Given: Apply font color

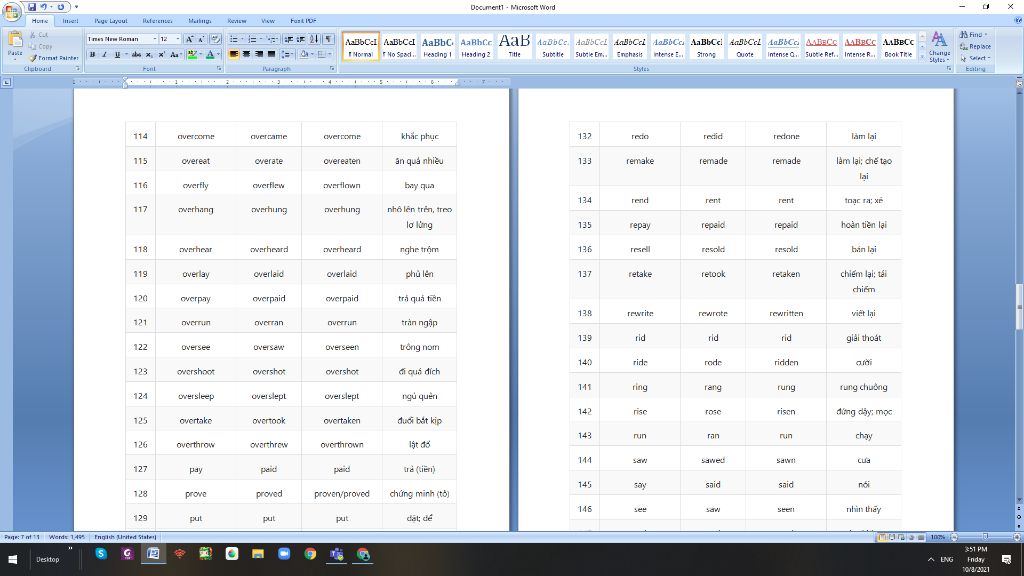Looking at the screenshot, I should coord(210,55).
